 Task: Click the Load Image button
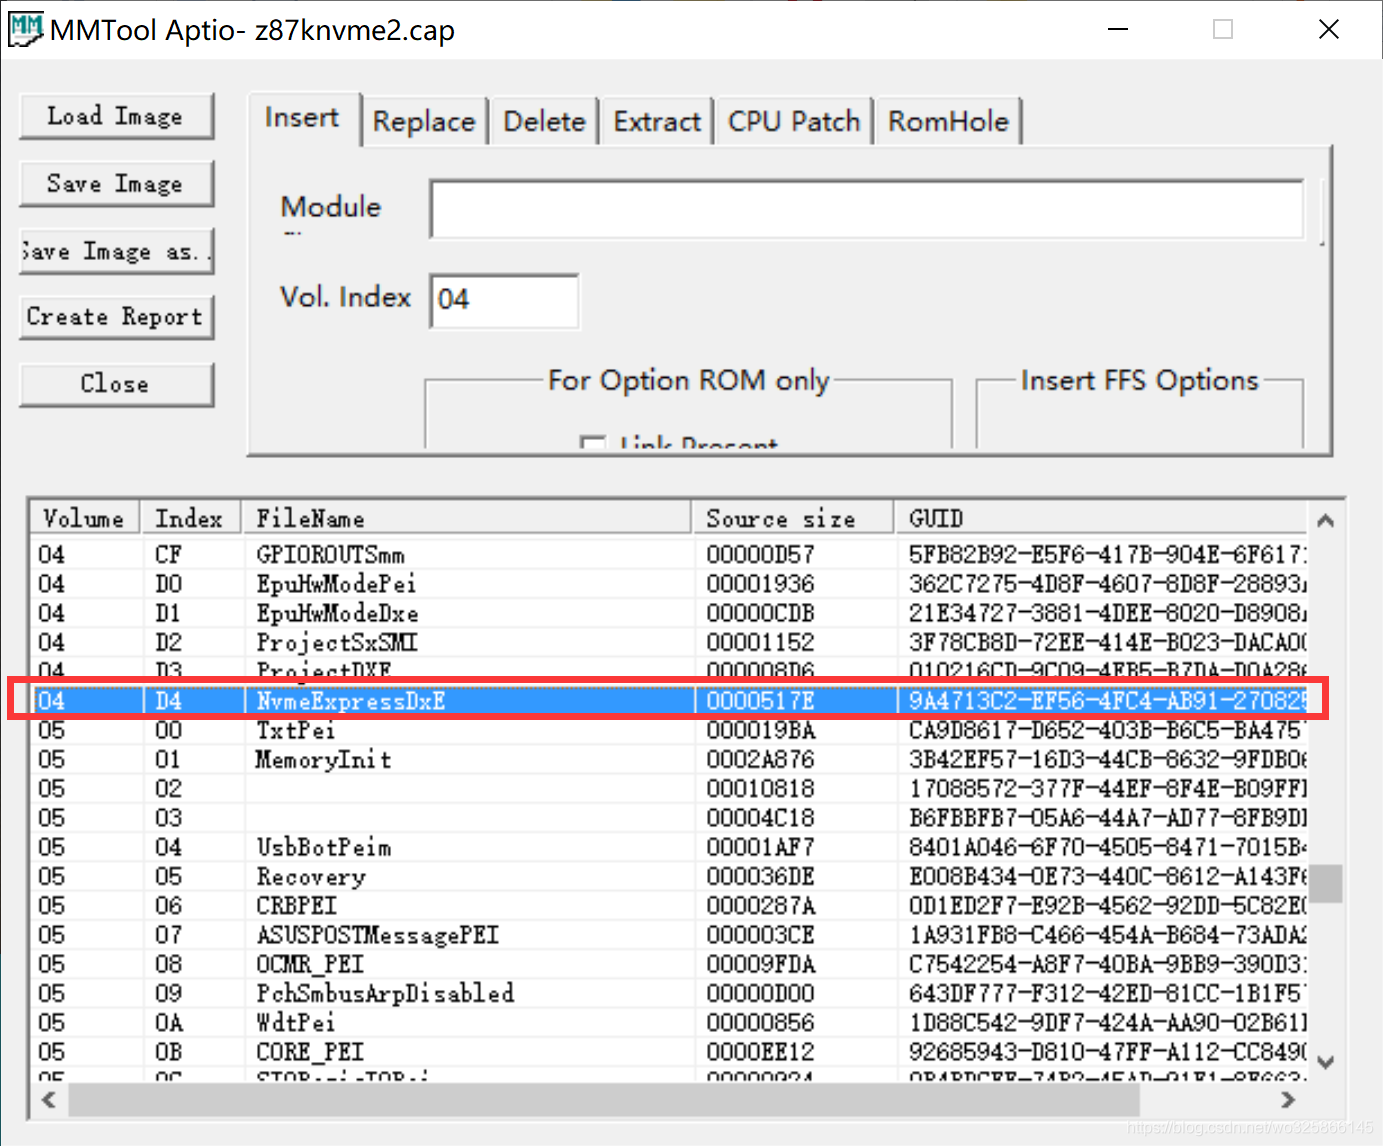coord(116,117)
